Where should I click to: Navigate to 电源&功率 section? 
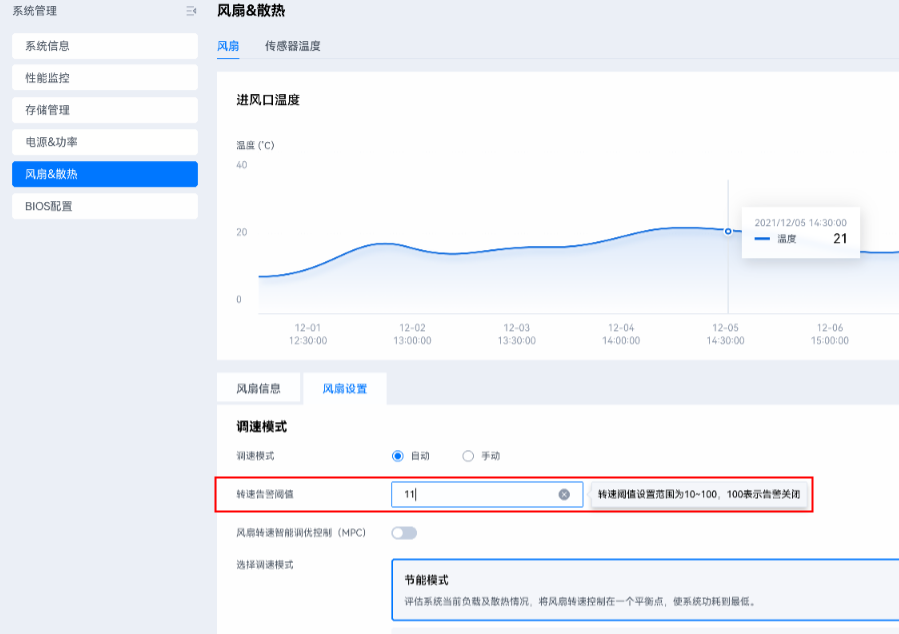point(105,142)
